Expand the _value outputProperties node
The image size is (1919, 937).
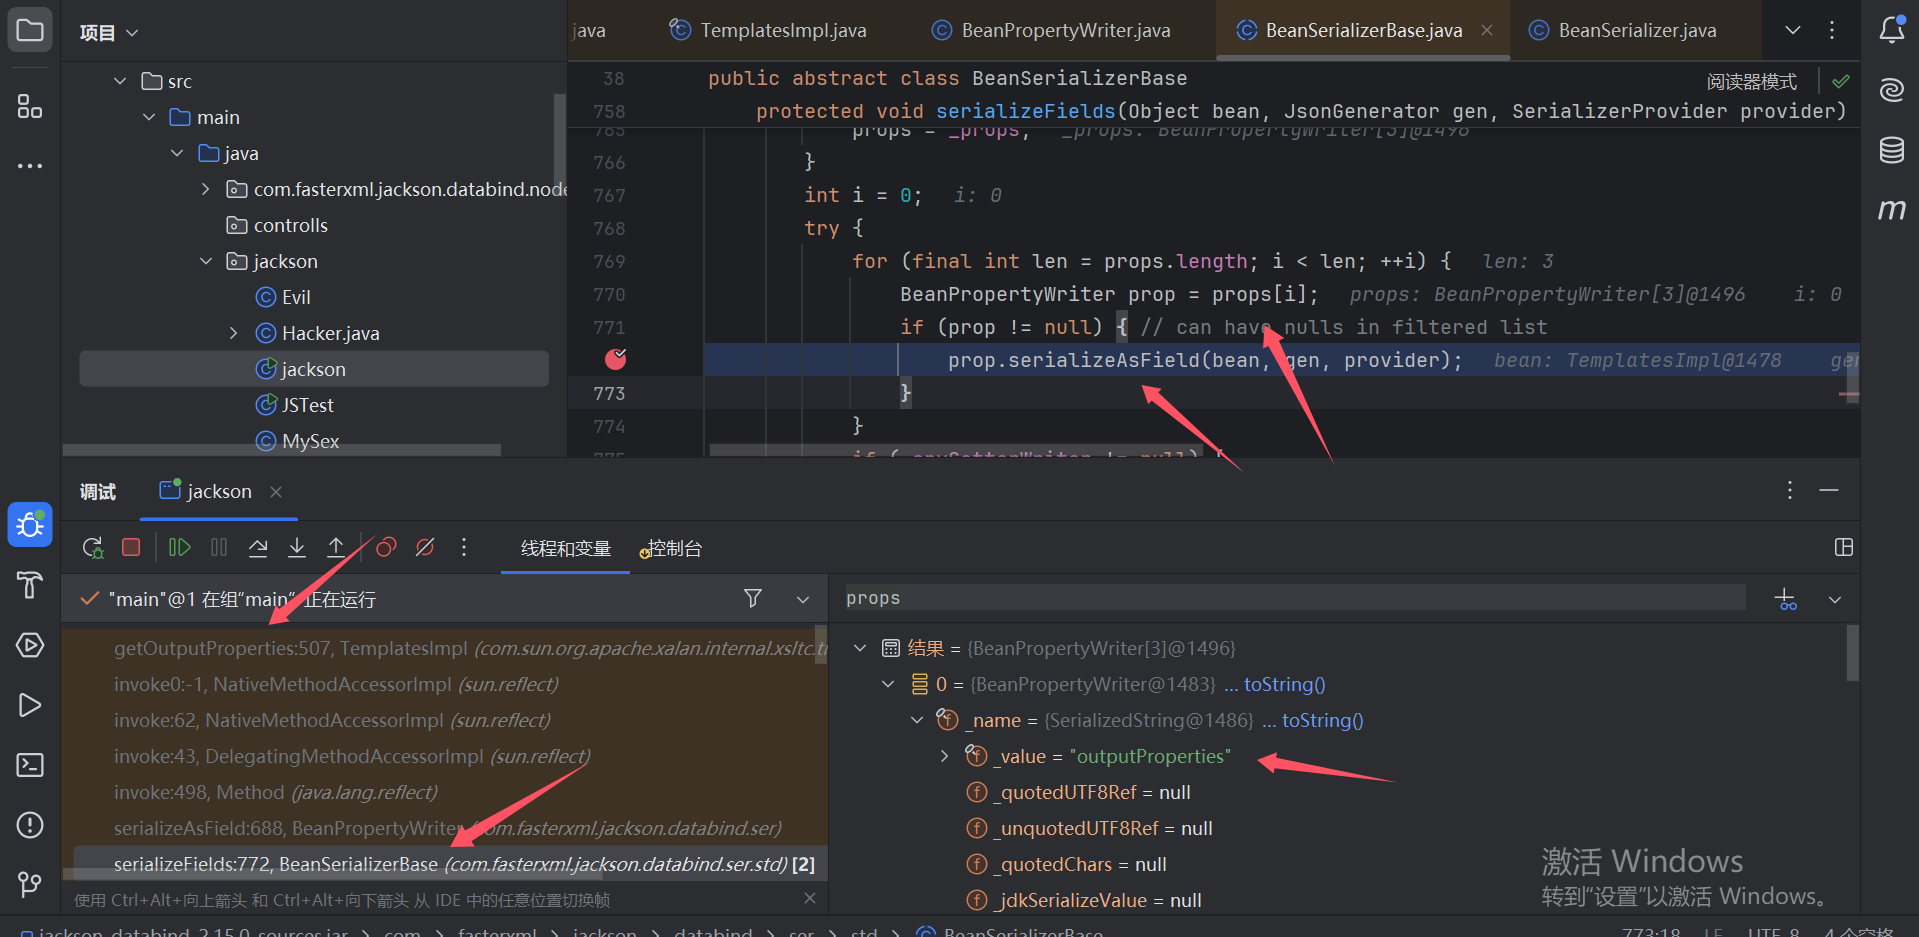(x=945, y=756)
